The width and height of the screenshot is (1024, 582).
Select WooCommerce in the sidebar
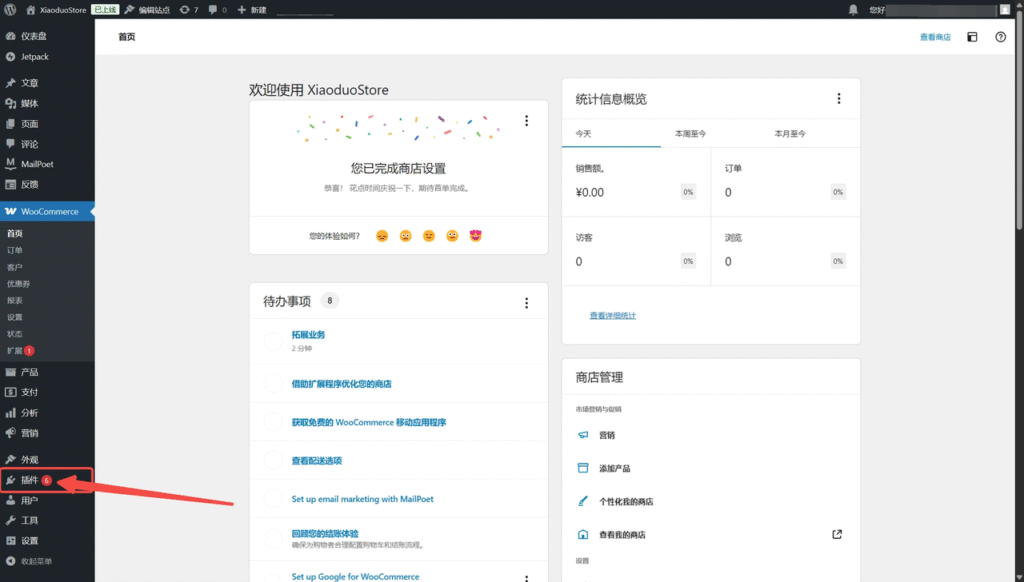tap(47, 212)
